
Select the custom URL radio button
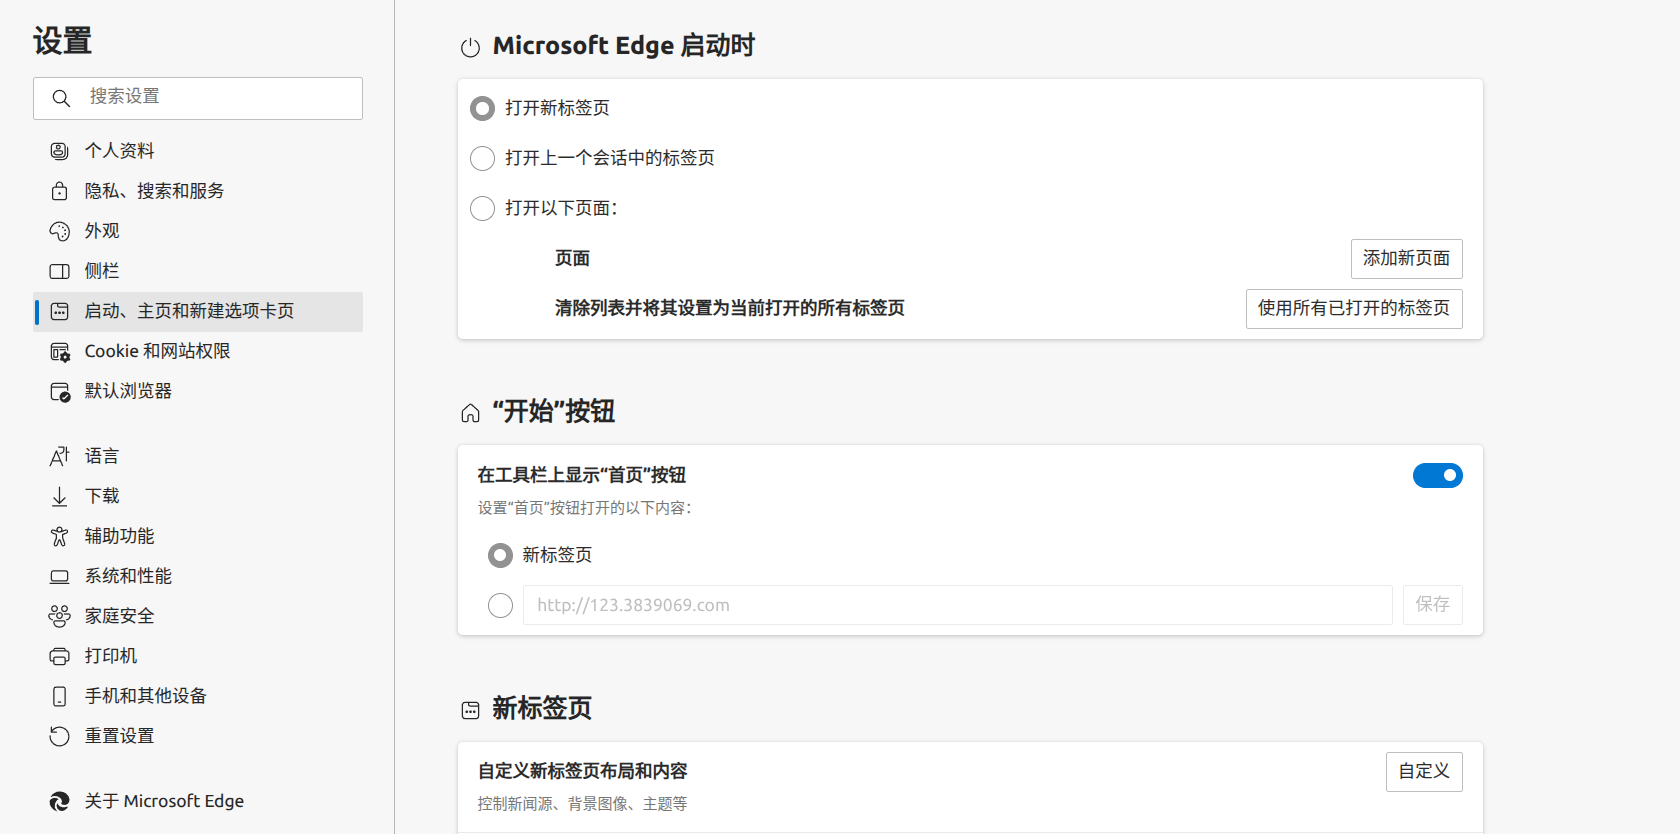500,605
